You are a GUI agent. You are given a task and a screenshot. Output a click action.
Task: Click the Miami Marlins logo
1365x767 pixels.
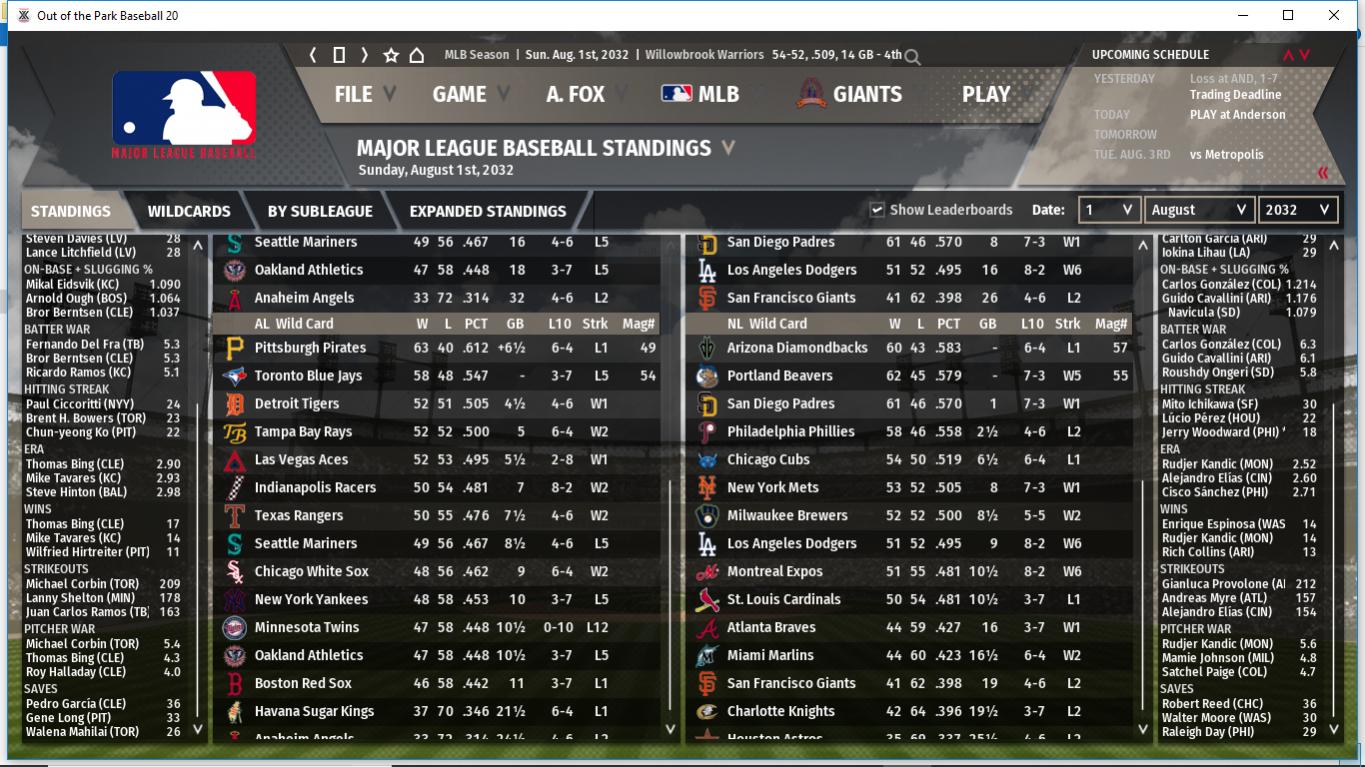[707, 656]
